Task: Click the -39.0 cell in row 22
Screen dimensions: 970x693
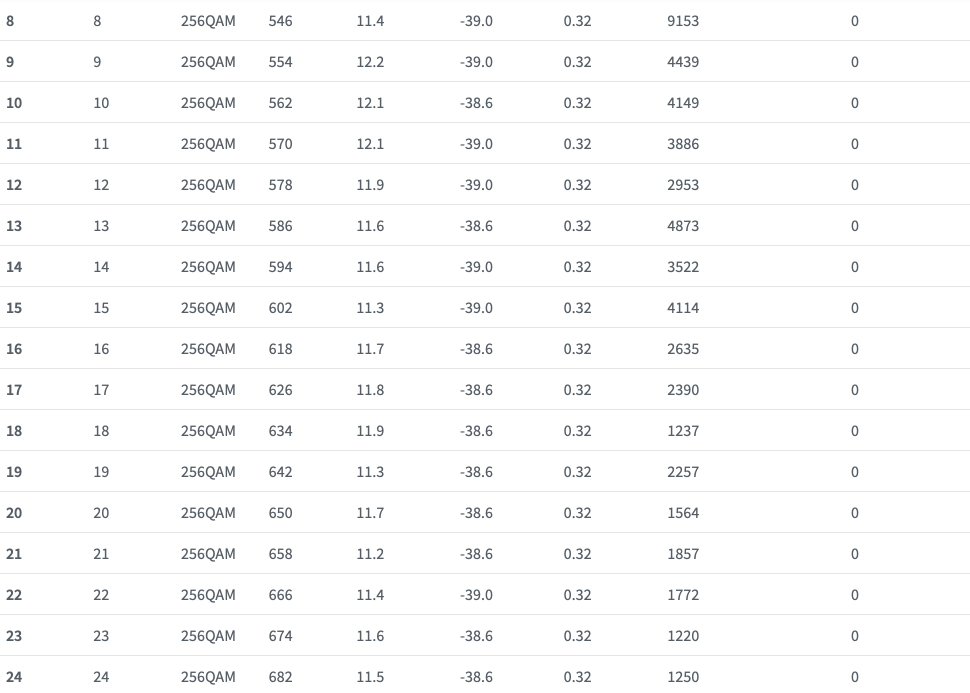Action: [x=476, y=595]
